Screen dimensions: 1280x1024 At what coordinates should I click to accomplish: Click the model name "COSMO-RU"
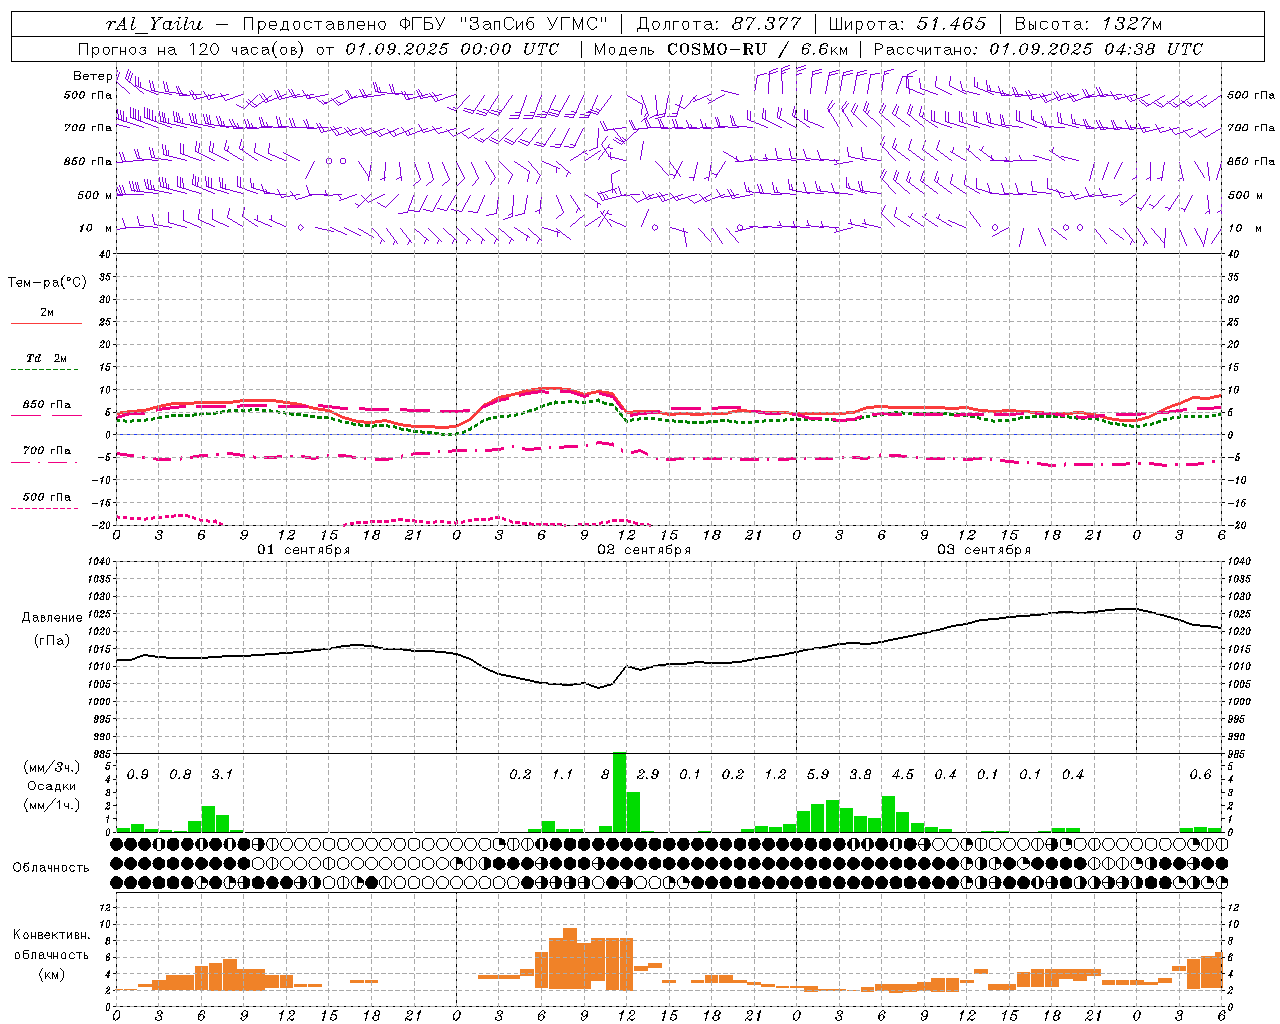pos(716,49)
